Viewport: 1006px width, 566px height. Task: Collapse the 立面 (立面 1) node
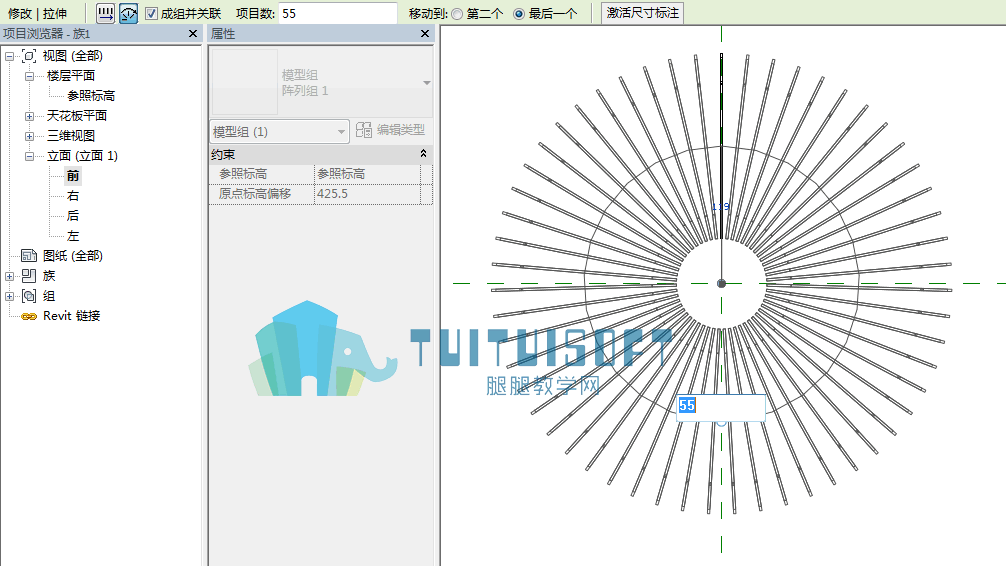pos(30,156)
